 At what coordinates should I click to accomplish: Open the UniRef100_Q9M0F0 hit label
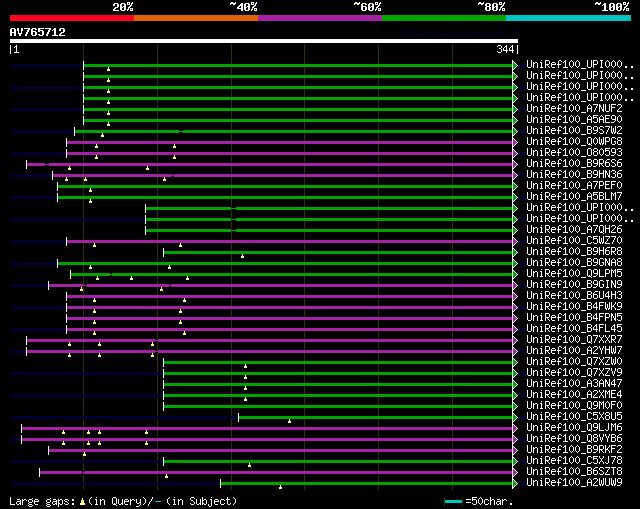coord(574,405)
